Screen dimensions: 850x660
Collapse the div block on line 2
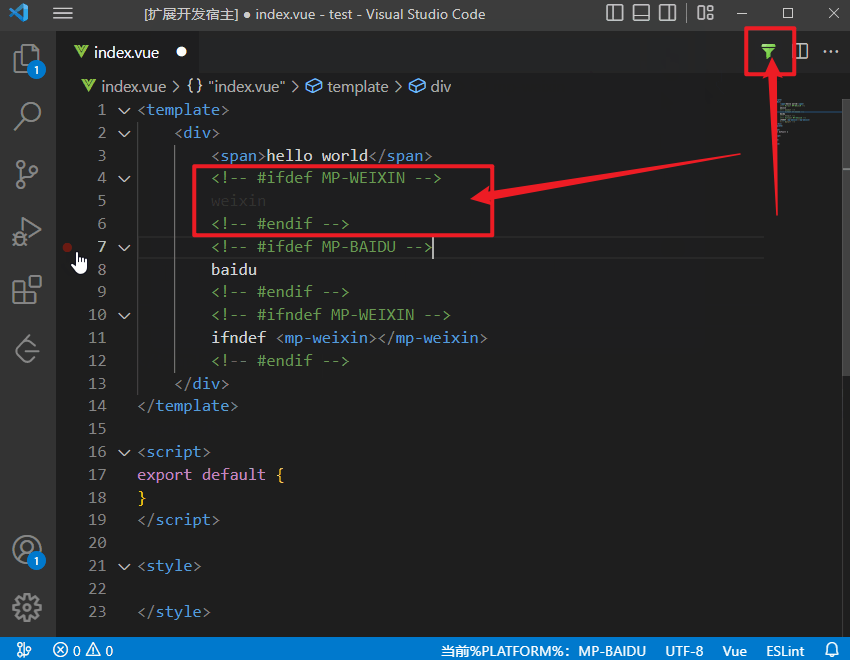(124, 133)
